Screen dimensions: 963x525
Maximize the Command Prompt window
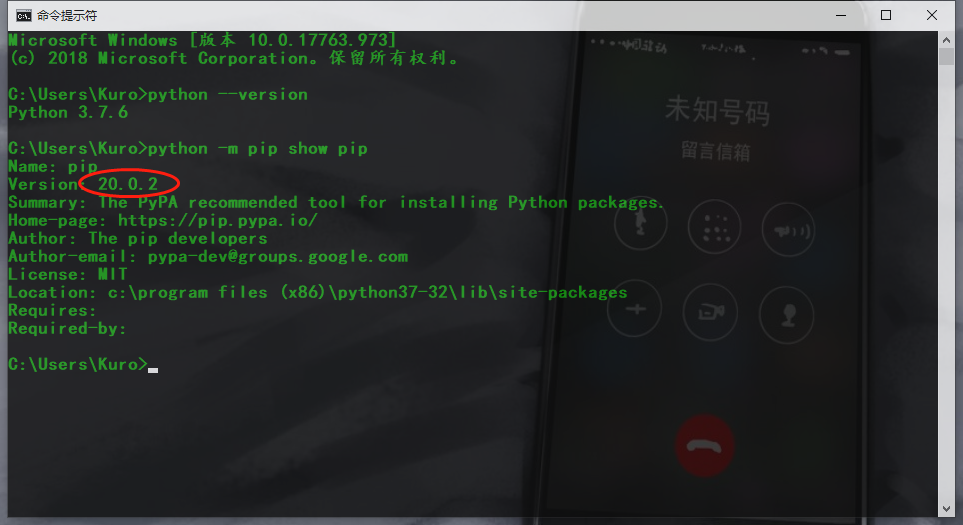pyautogui.click(x=886, y=15)
